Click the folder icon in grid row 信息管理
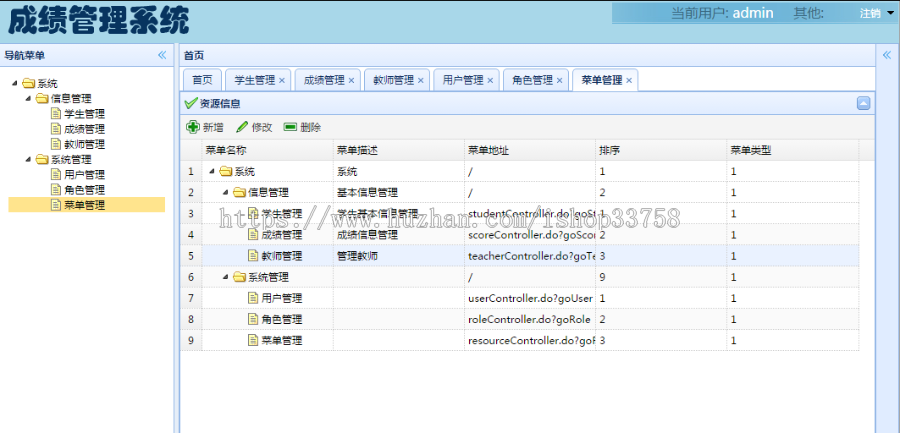Viewport: 900px width, 433px height. [239, 192]
